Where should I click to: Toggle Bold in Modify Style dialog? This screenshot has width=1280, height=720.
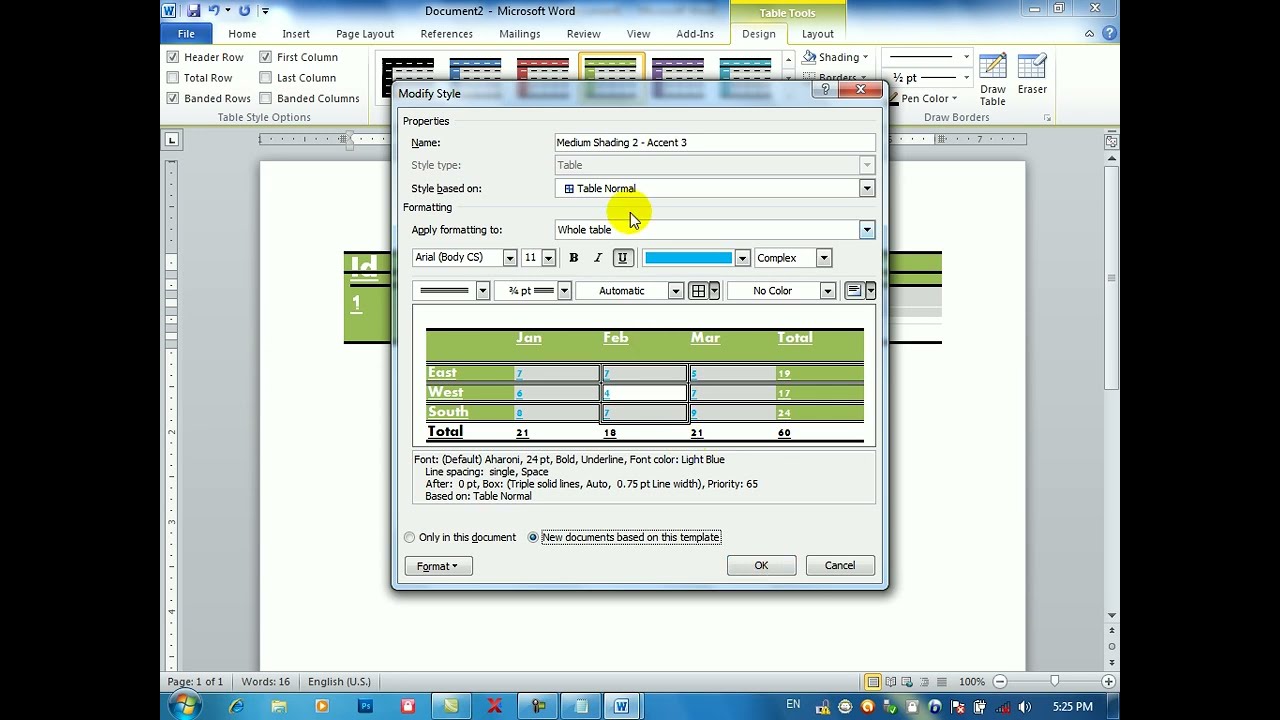(x=573, y=258)
